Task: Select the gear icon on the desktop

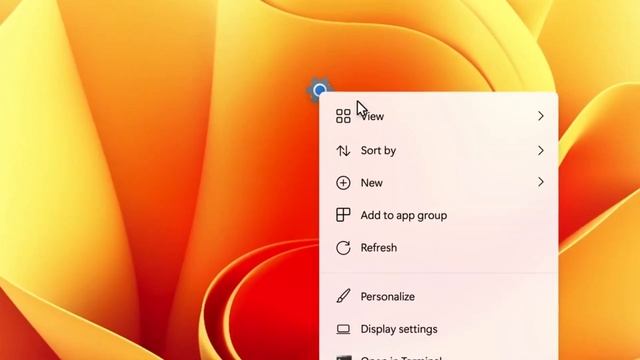Action: pos(319,89)
